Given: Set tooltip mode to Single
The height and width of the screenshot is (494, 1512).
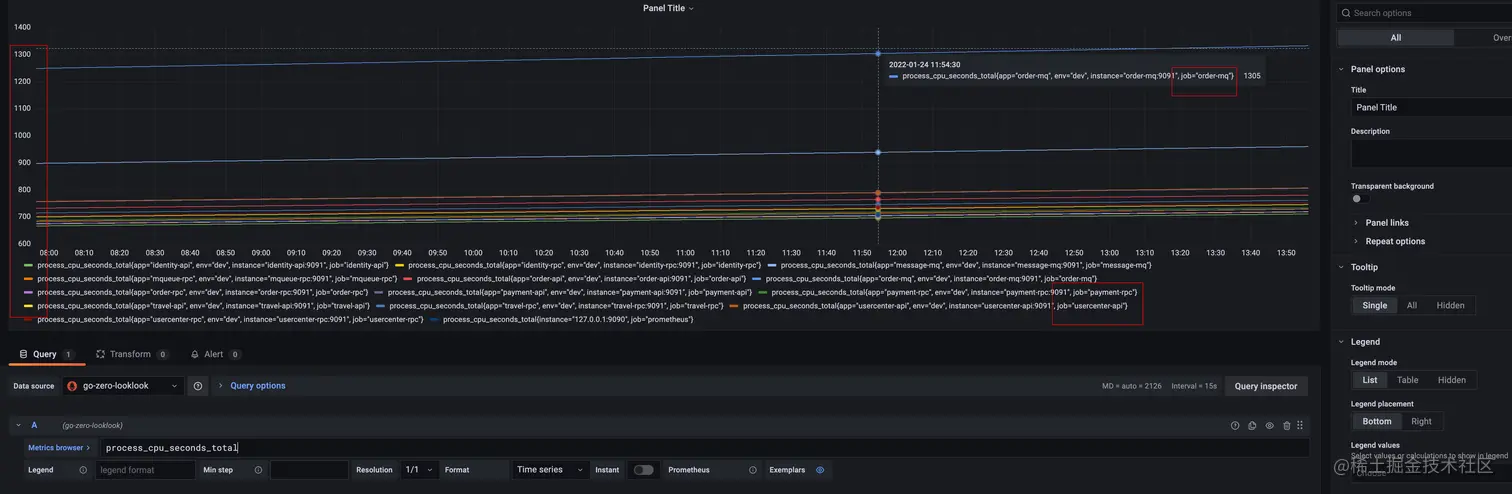Looking at the screenshot, I should click(1374, 305).
